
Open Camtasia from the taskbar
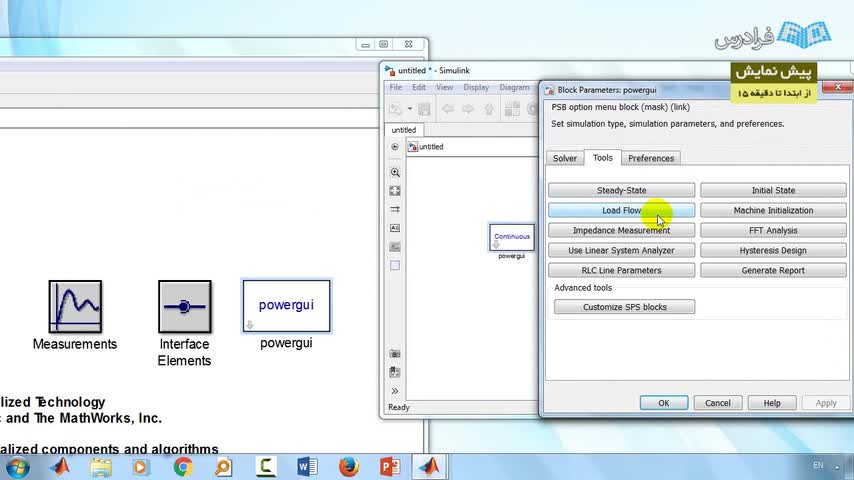(x=266, y=467)
